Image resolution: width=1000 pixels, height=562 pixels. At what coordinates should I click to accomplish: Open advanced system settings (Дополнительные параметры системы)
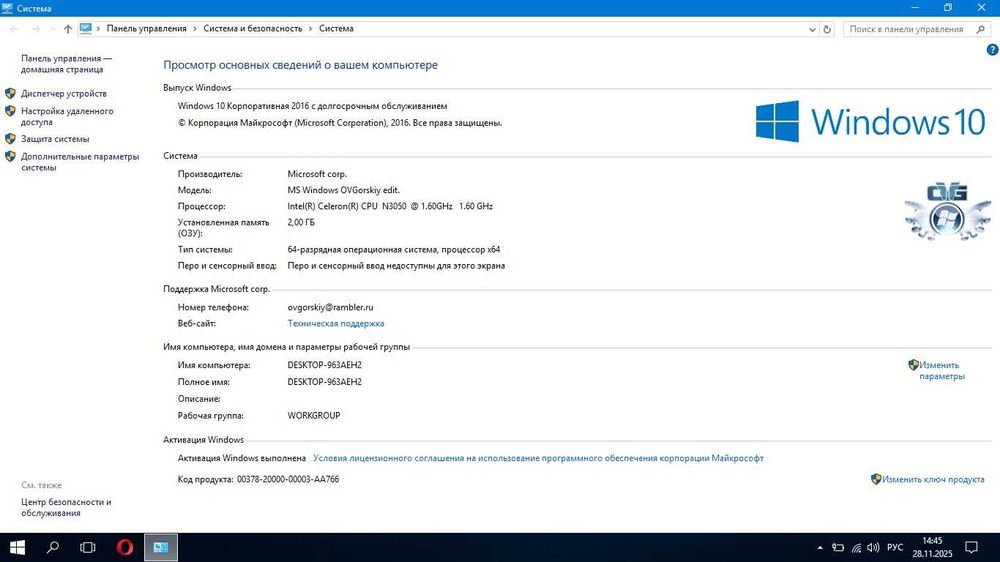coord(80,161)
